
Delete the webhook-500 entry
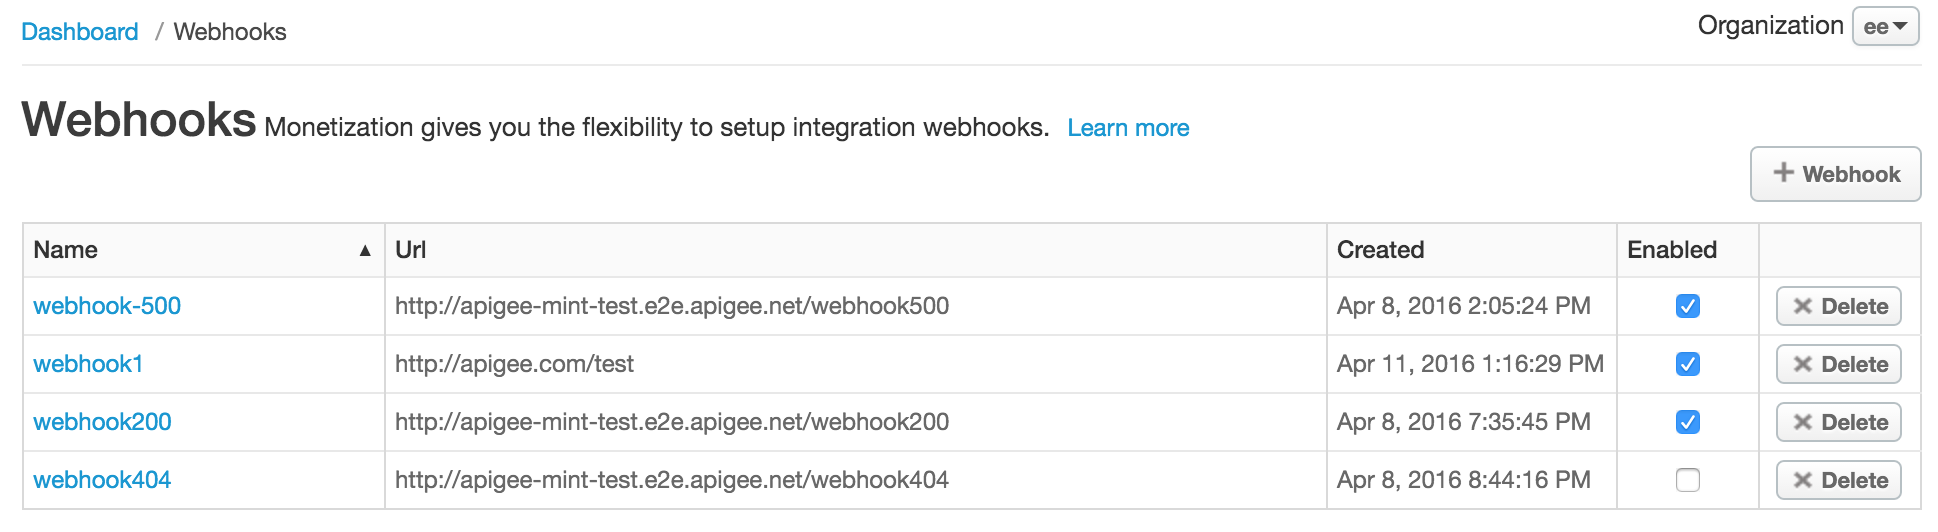1838,307
